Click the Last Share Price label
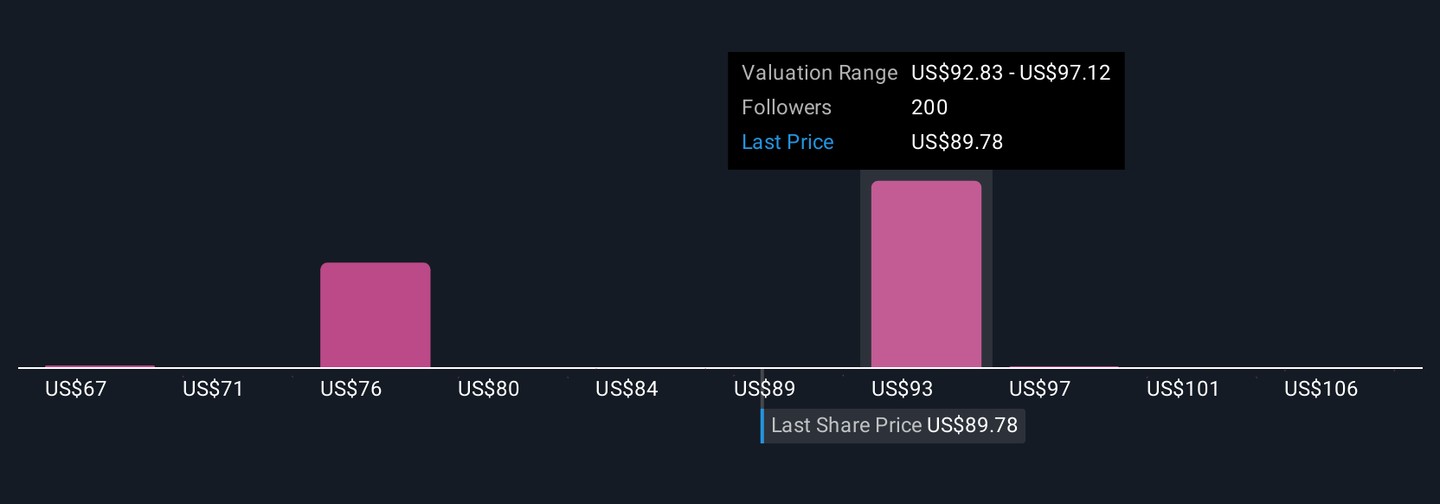Image resolution: width=1440 pixels, height=504 pixels. [x=846, y=425]
